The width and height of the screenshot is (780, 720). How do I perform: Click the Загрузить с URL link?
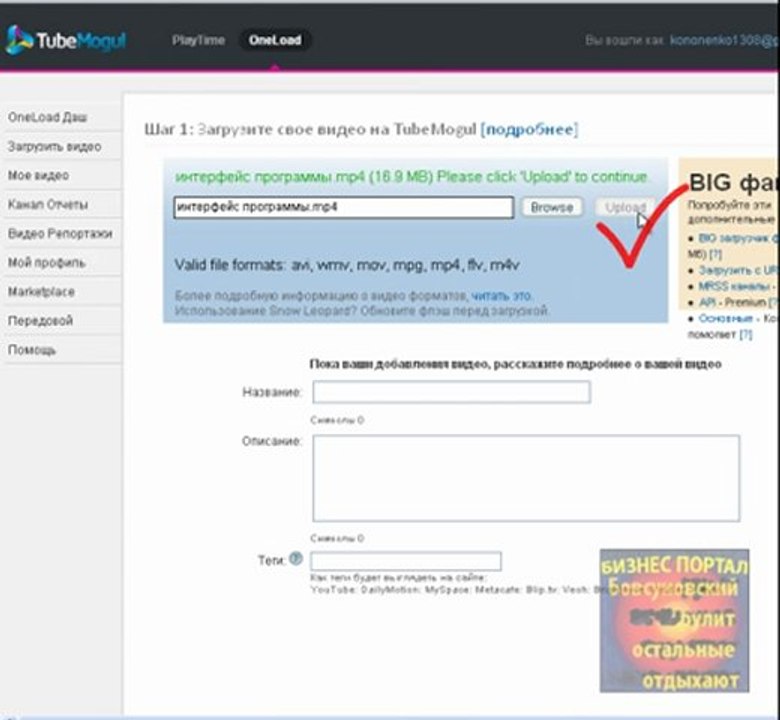738,270
